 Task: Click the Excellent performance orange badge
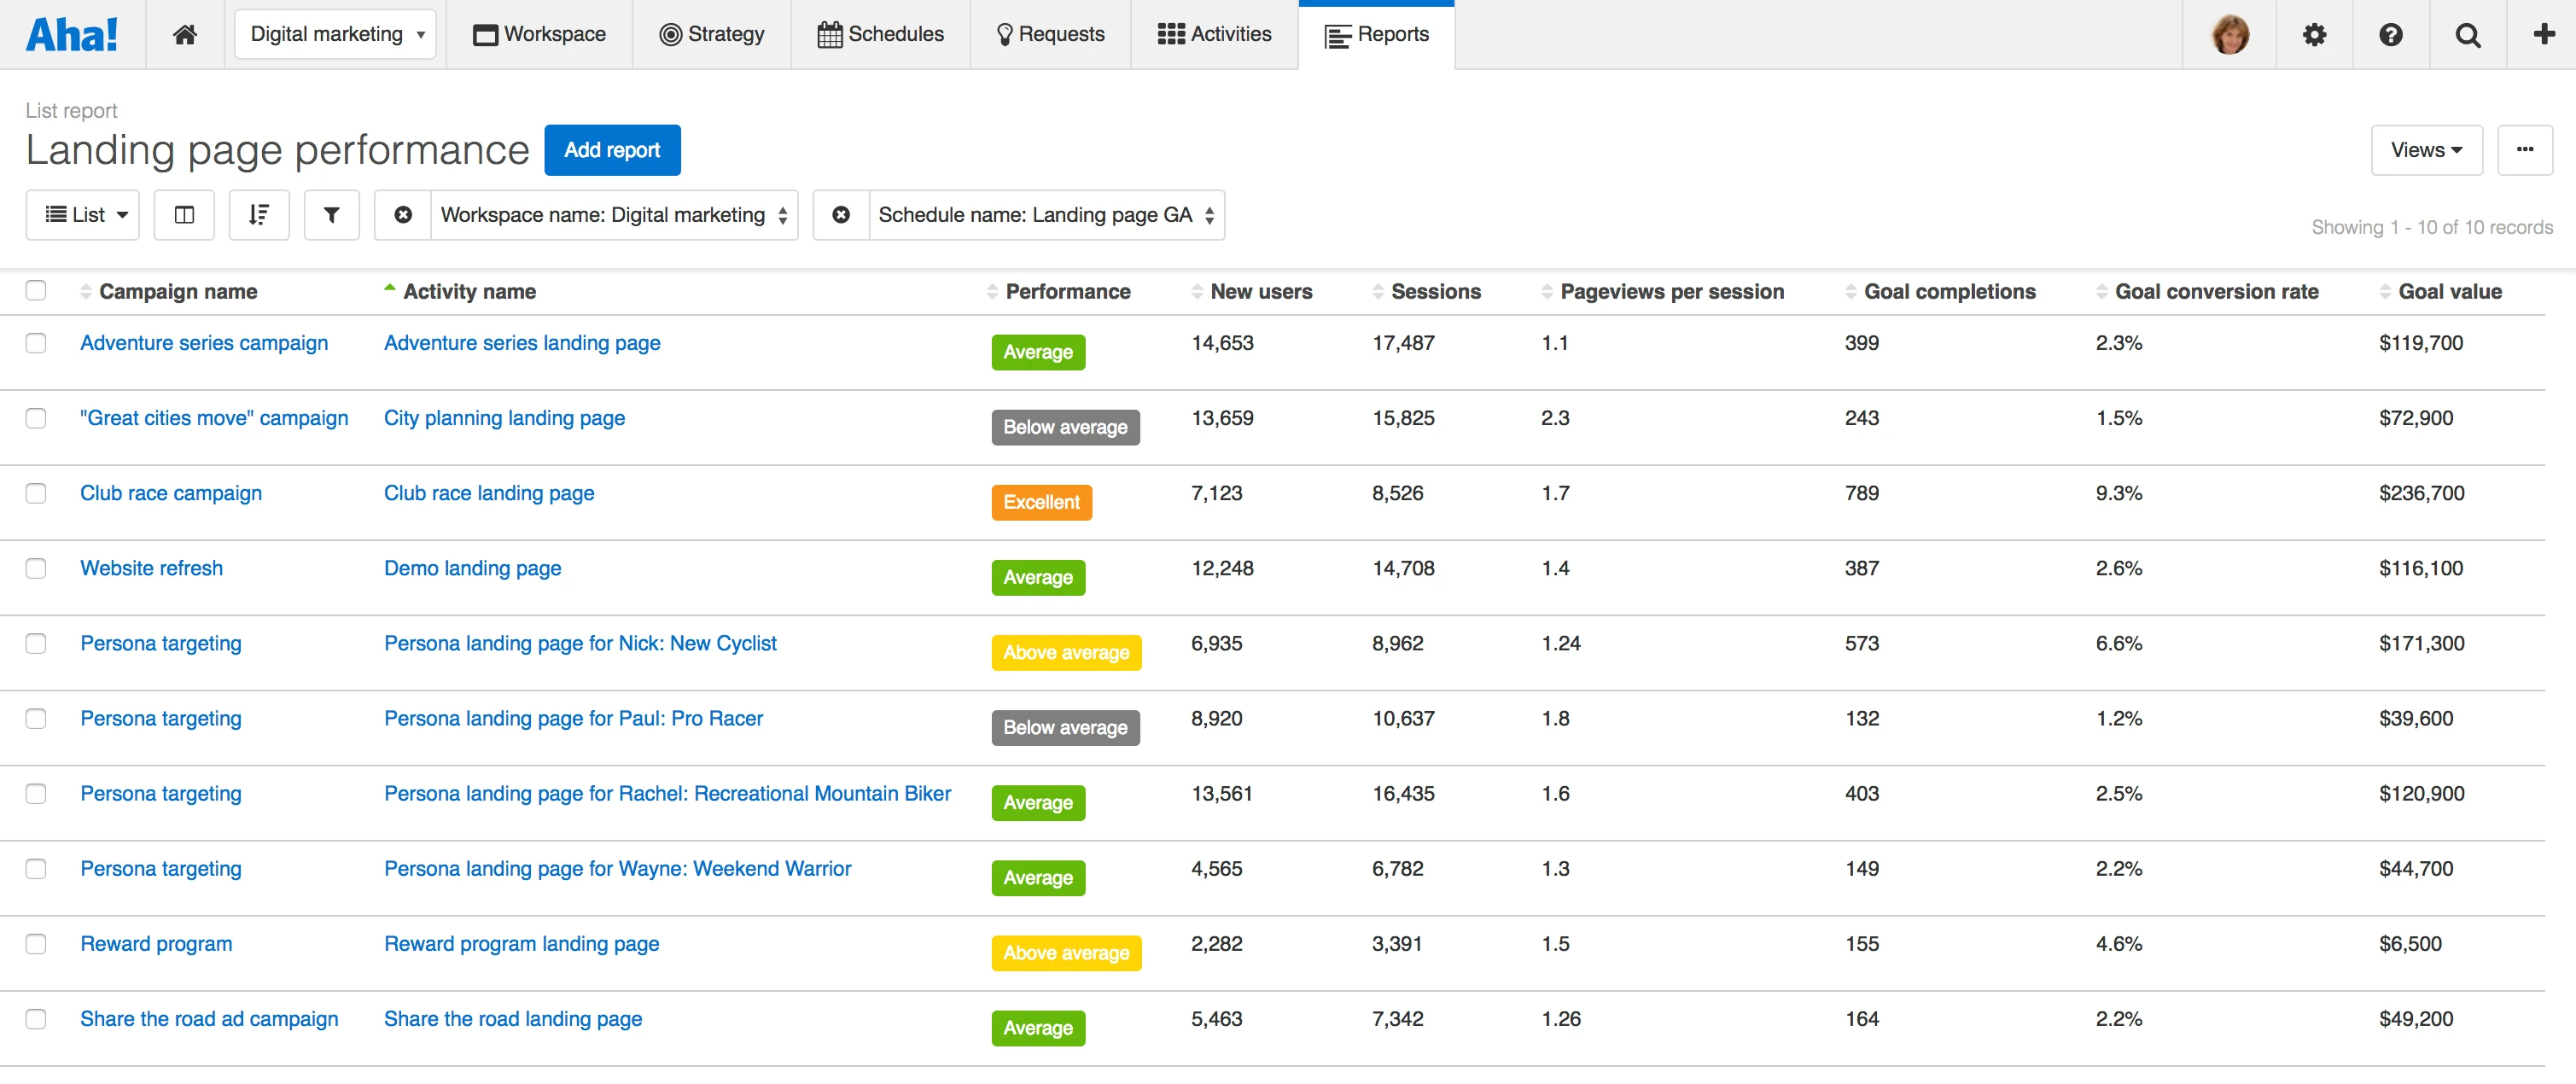(1040, 502)
